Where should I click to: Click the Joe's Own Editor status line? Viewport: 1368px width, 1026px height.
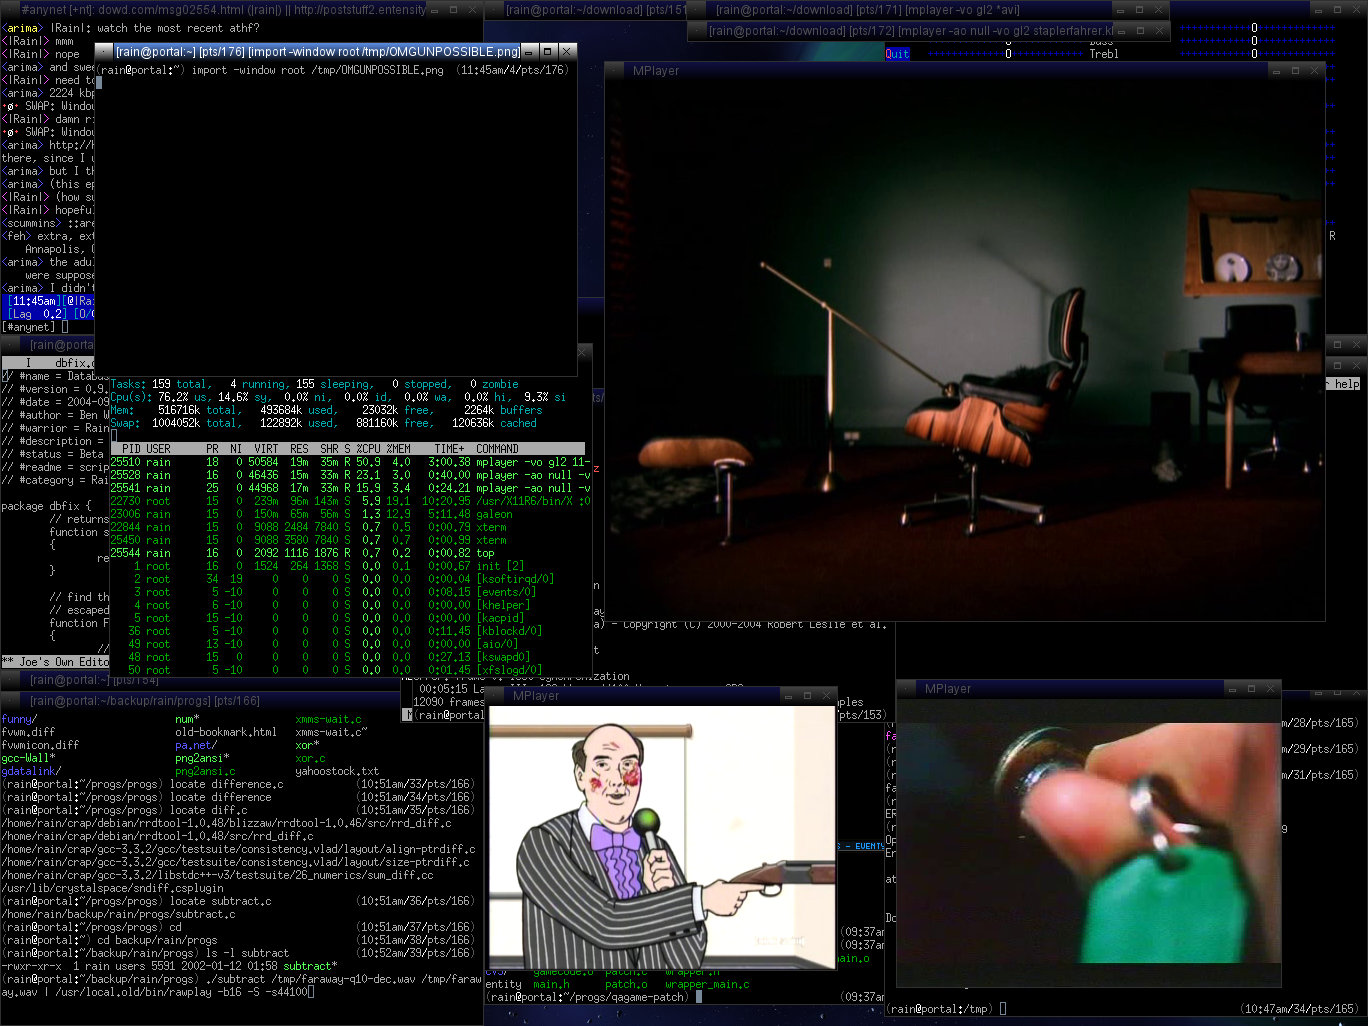click(x=55, y=662)
